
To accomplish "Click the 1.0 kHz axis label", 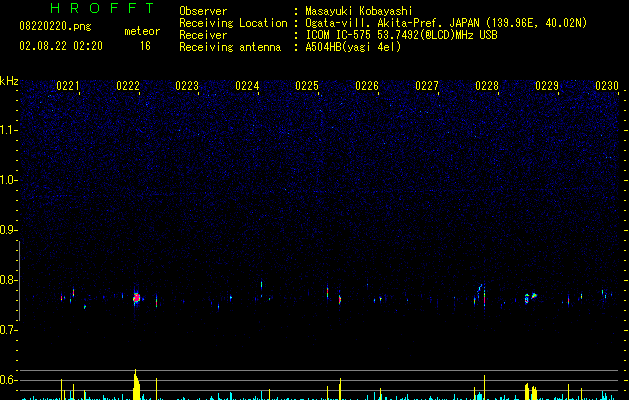I will tap(8, 180).
